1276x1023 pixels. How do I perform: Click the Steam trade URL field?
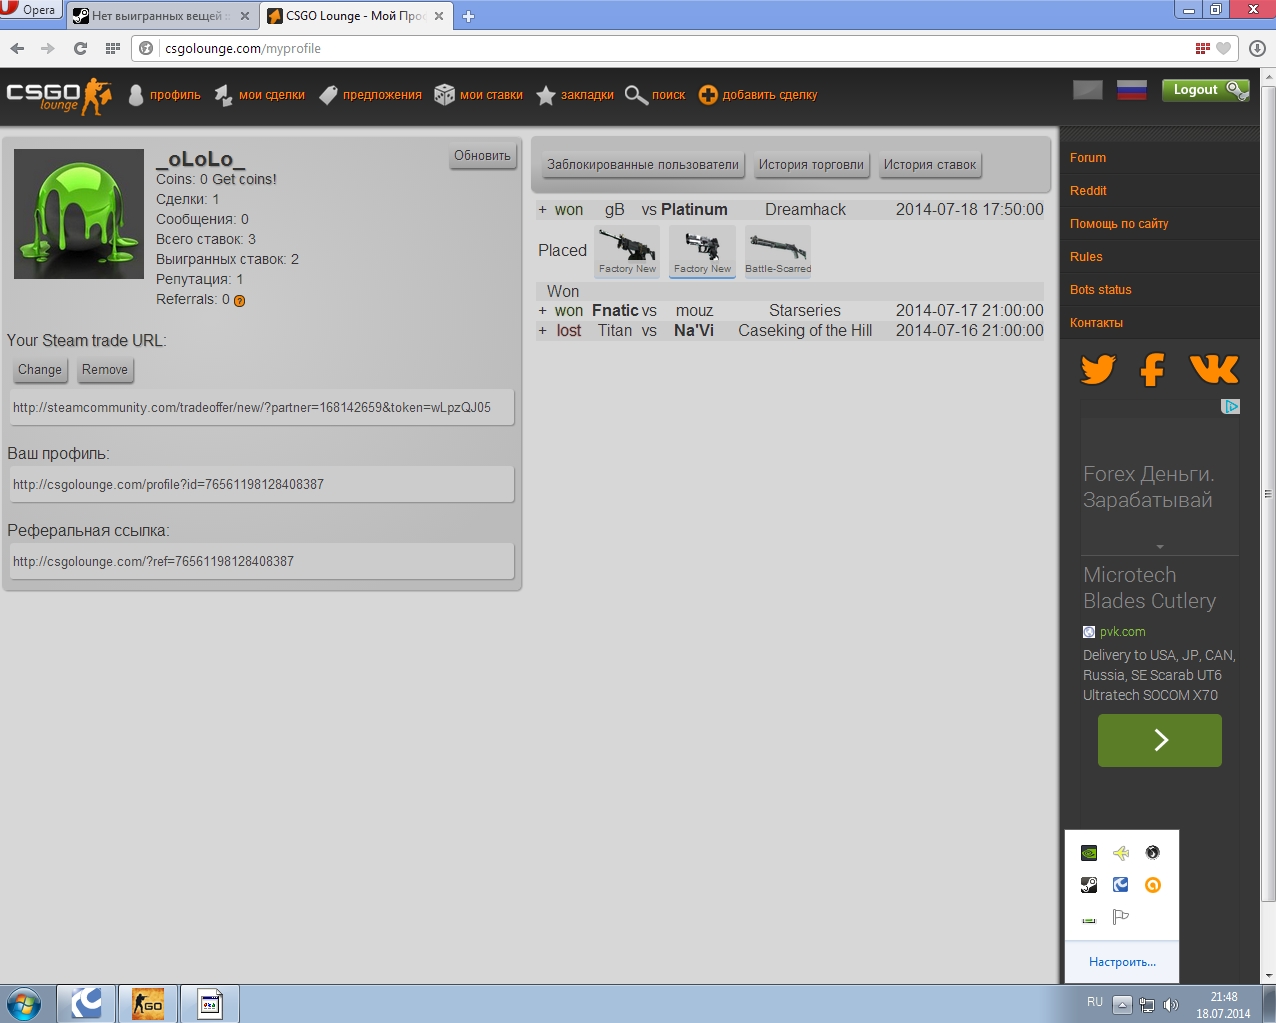[x=262, y=408]
